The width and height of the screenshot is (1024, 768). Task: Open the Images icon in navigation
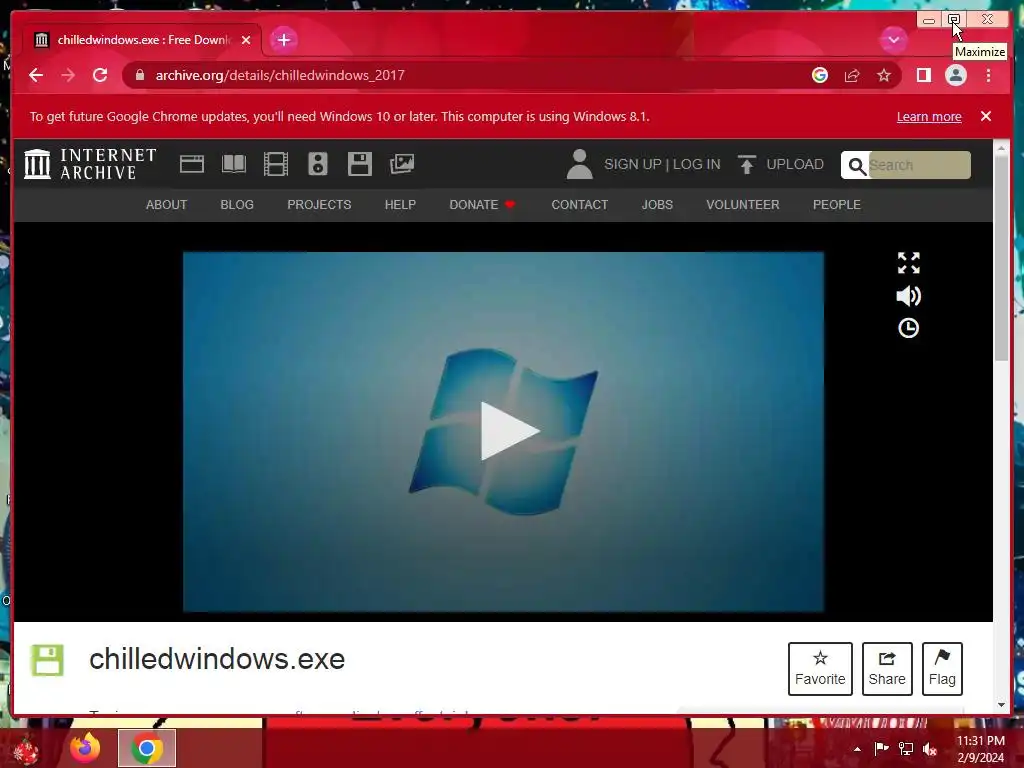[x=402, y=164]
